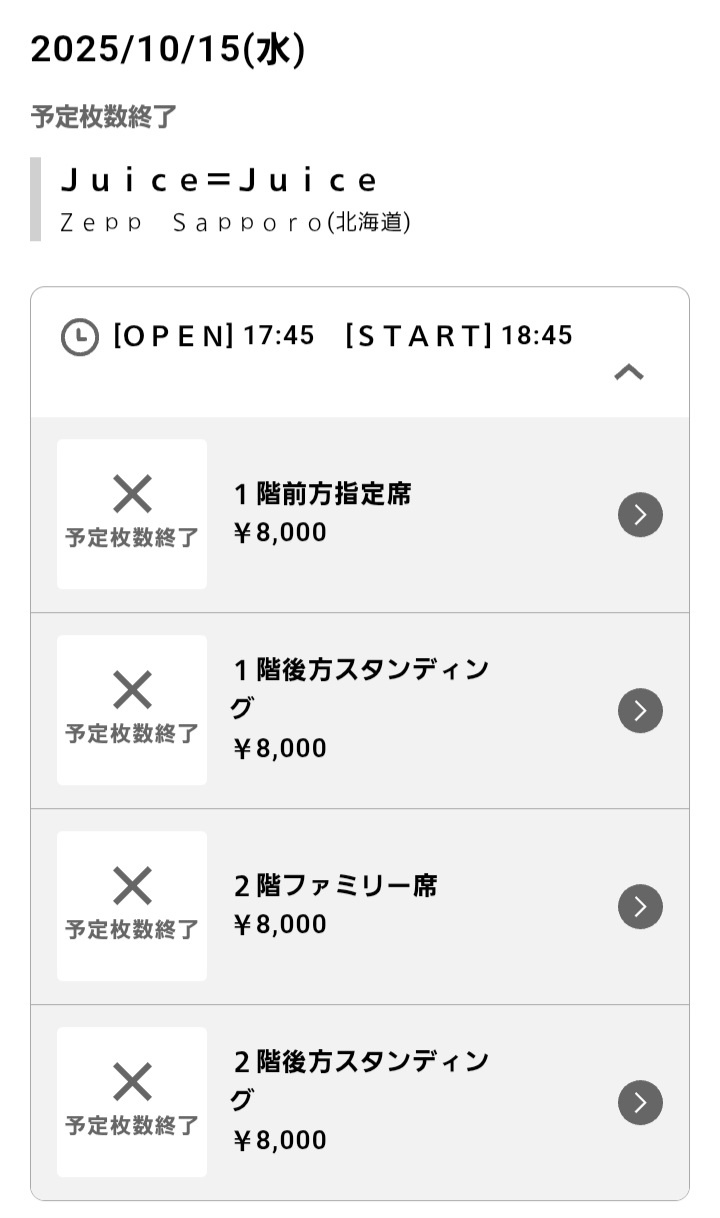Click the sold-out X icon for 1階後方スタンディング
This screenshot has height=1218, width=720.
(132, 691)
